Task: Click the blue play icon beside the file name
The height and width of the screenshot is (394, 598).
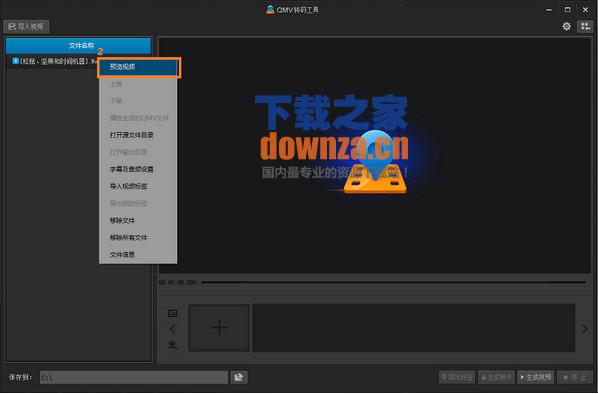Action: tap(16, 61)
